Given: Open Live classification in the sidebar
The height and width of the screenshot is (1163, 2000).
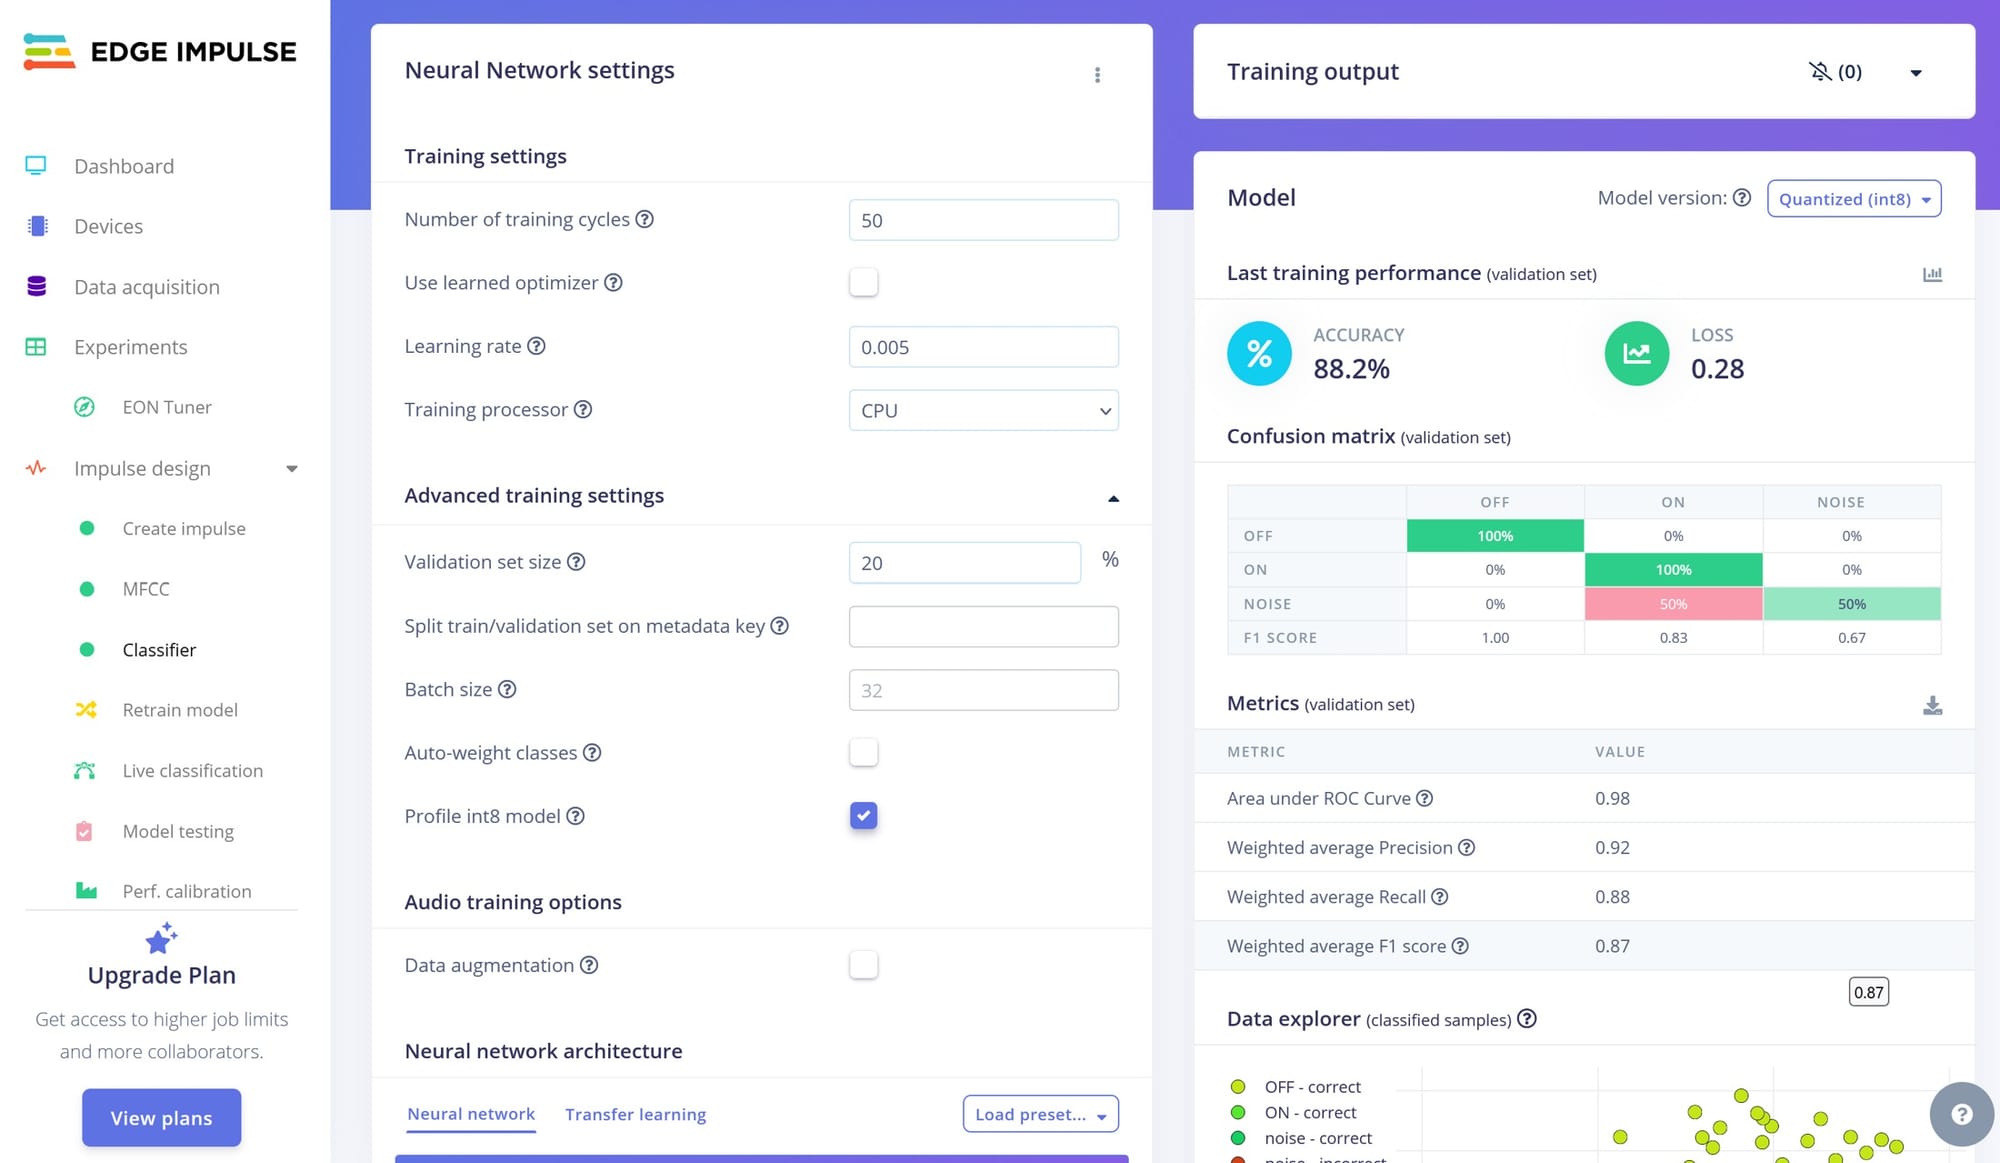Looking at the screenshot, I should click(x=192, y=771).
